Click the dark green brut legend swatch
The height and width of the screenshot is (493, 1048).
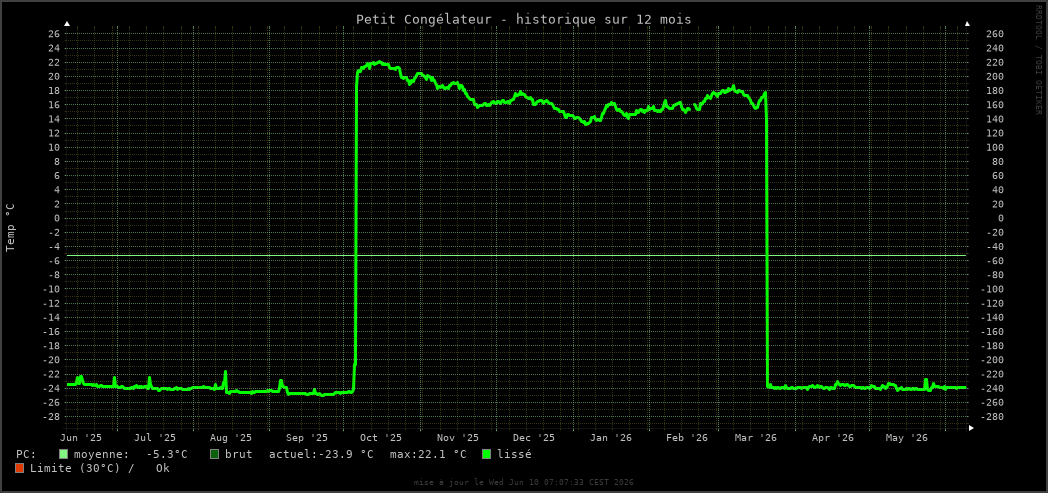pyautogui.click(x=214, y=454)
